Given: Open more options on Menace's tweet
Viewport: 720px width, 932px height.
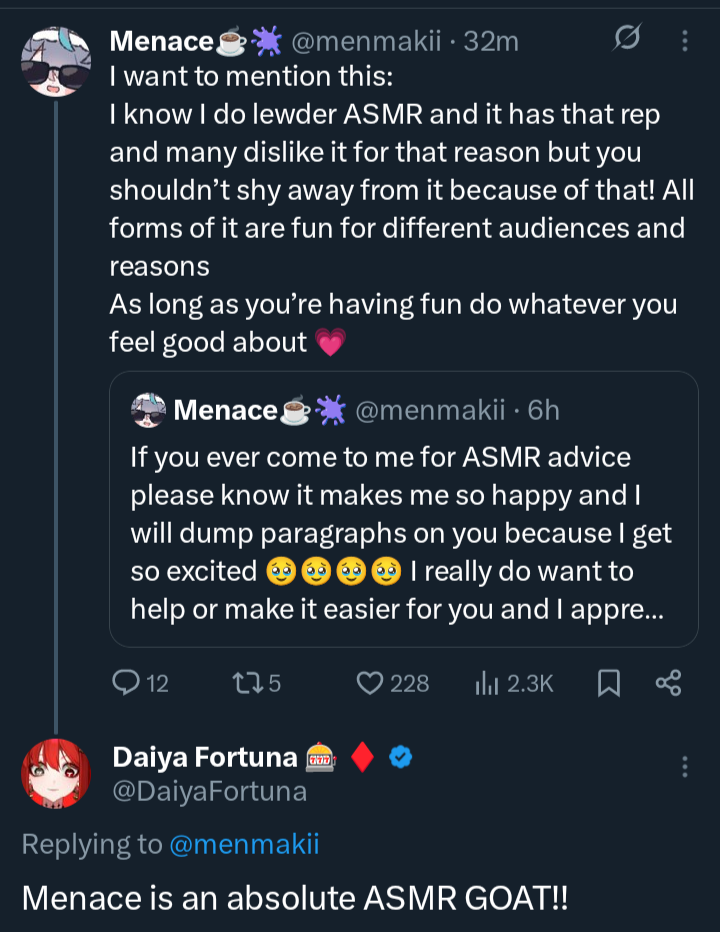Looking at the screenshot, I should point(685,41).
